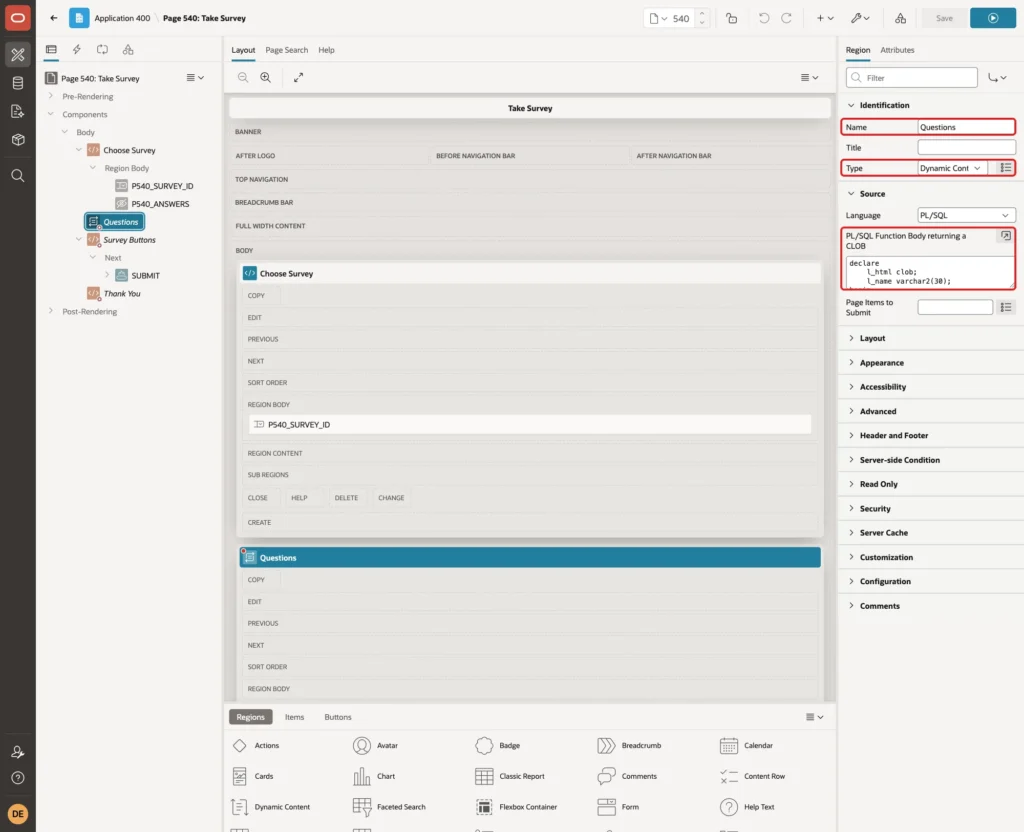
Task: Click the Oracle APEX home logo
Action: point(18,18)
